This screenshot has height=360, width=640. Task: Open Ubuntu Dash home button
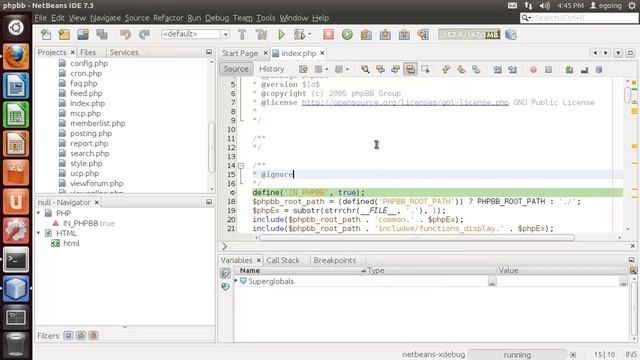click(16, 27)
